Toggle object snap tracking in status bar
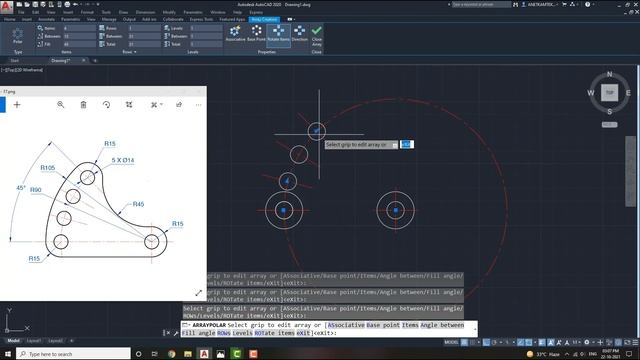The image size is (640, 360). pyautogui.click(x=520, y=342)
